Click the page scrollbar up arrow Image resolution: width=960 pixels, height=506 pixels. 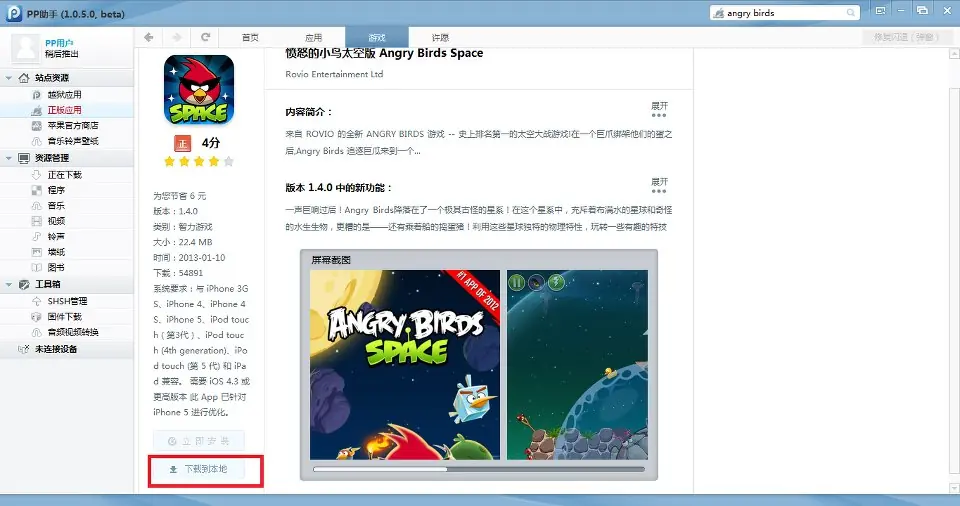point(954,54)
